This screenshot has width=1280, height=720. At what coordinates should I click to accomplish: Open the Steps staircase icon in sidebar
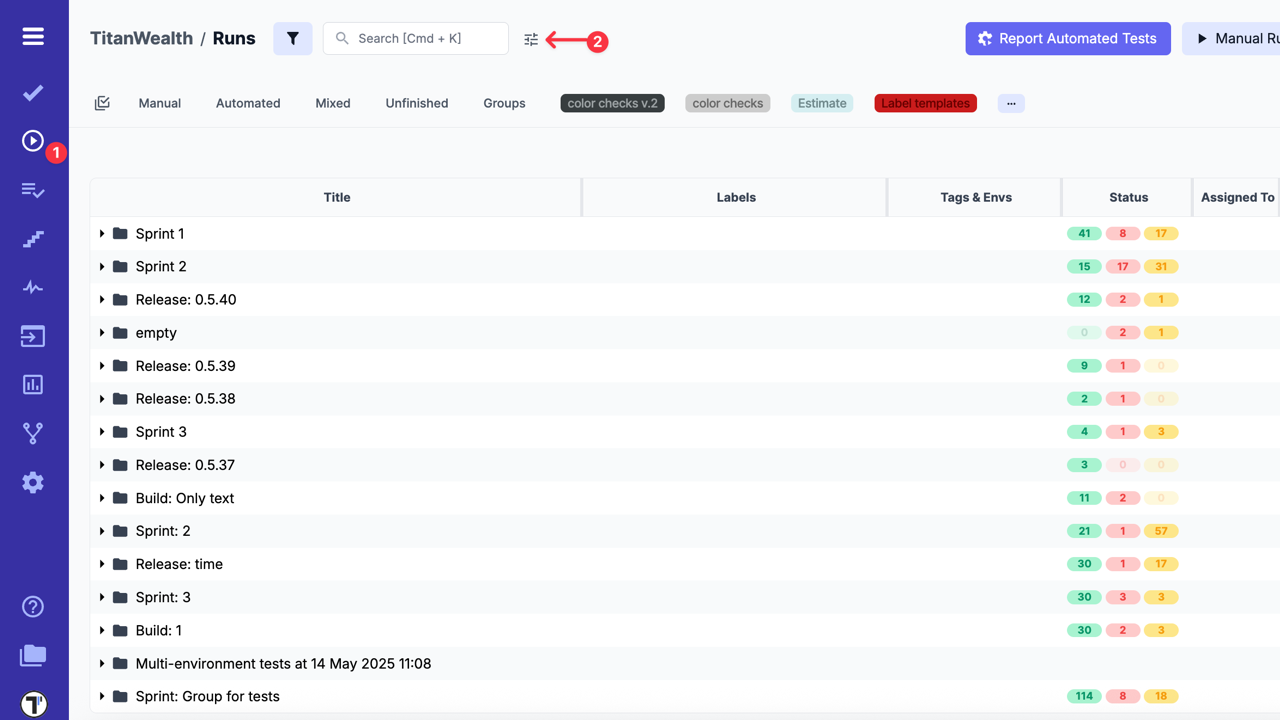coord(33,239)
